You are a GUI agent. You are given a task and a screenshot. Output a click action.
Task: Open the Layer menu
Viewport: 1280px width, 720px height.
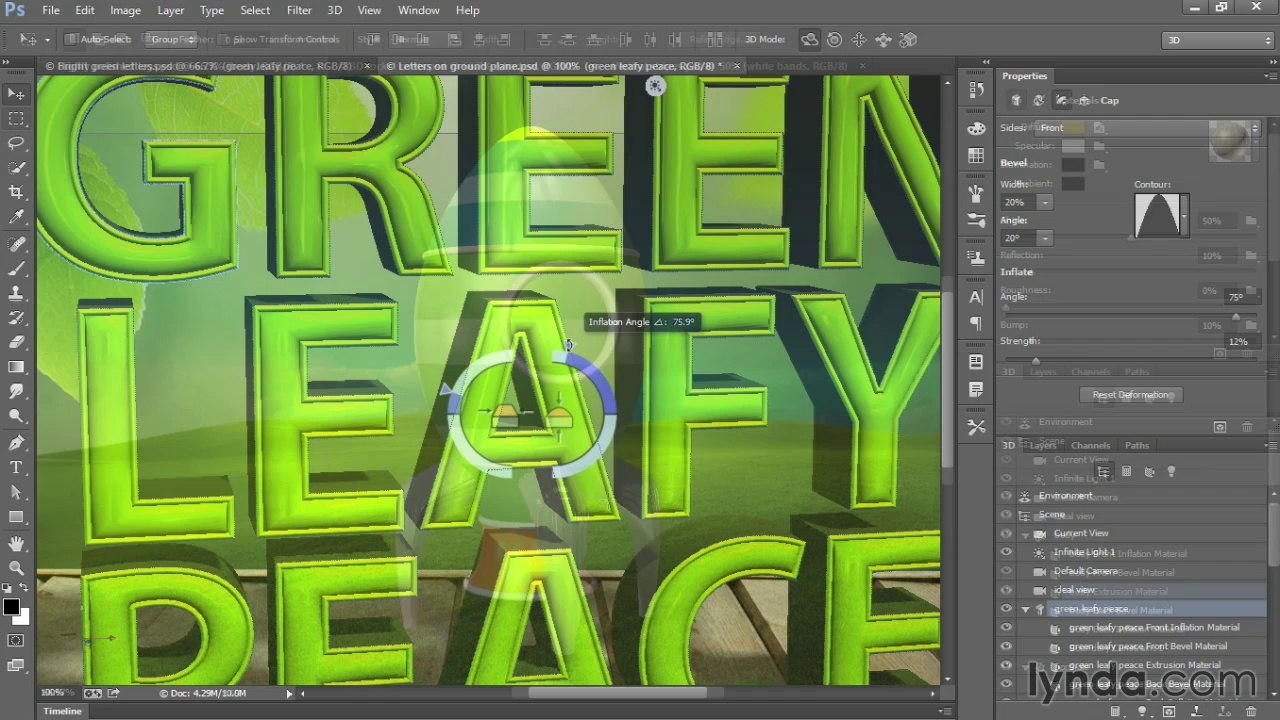coord(171,10)
